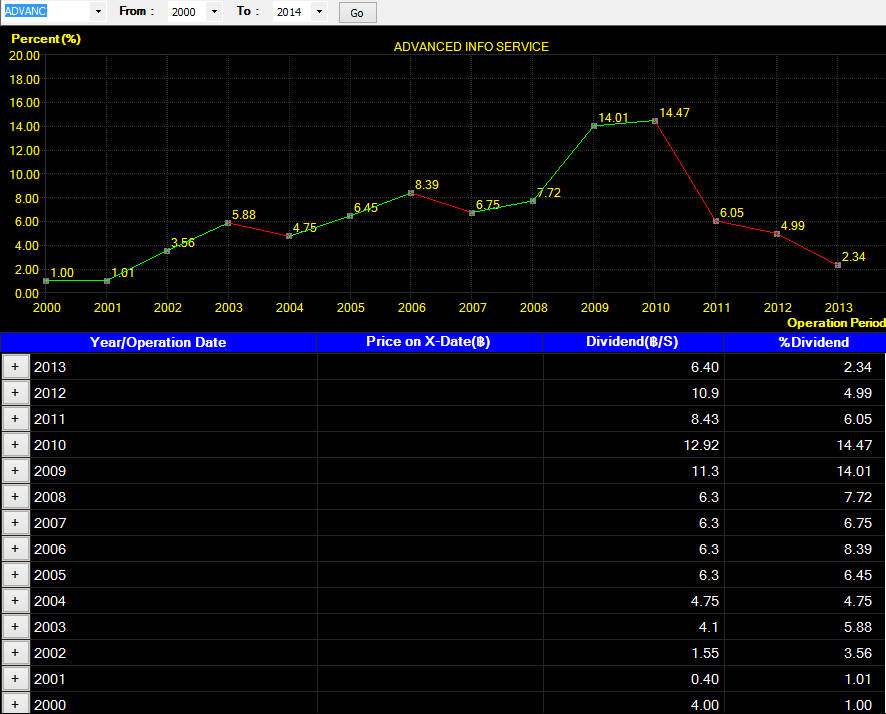
Task: Select the 2.34 %Dividend table cell
Action: tap(805, 367)
